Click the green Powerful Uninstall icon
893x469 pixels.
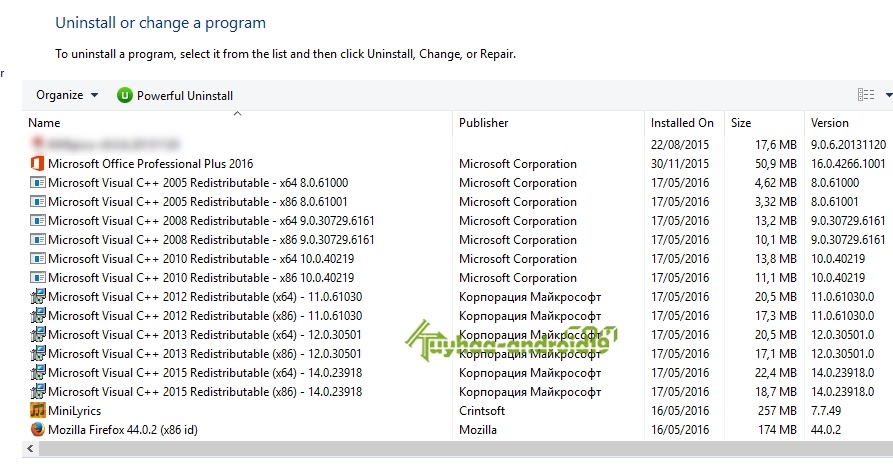click(x=124, y=96)
